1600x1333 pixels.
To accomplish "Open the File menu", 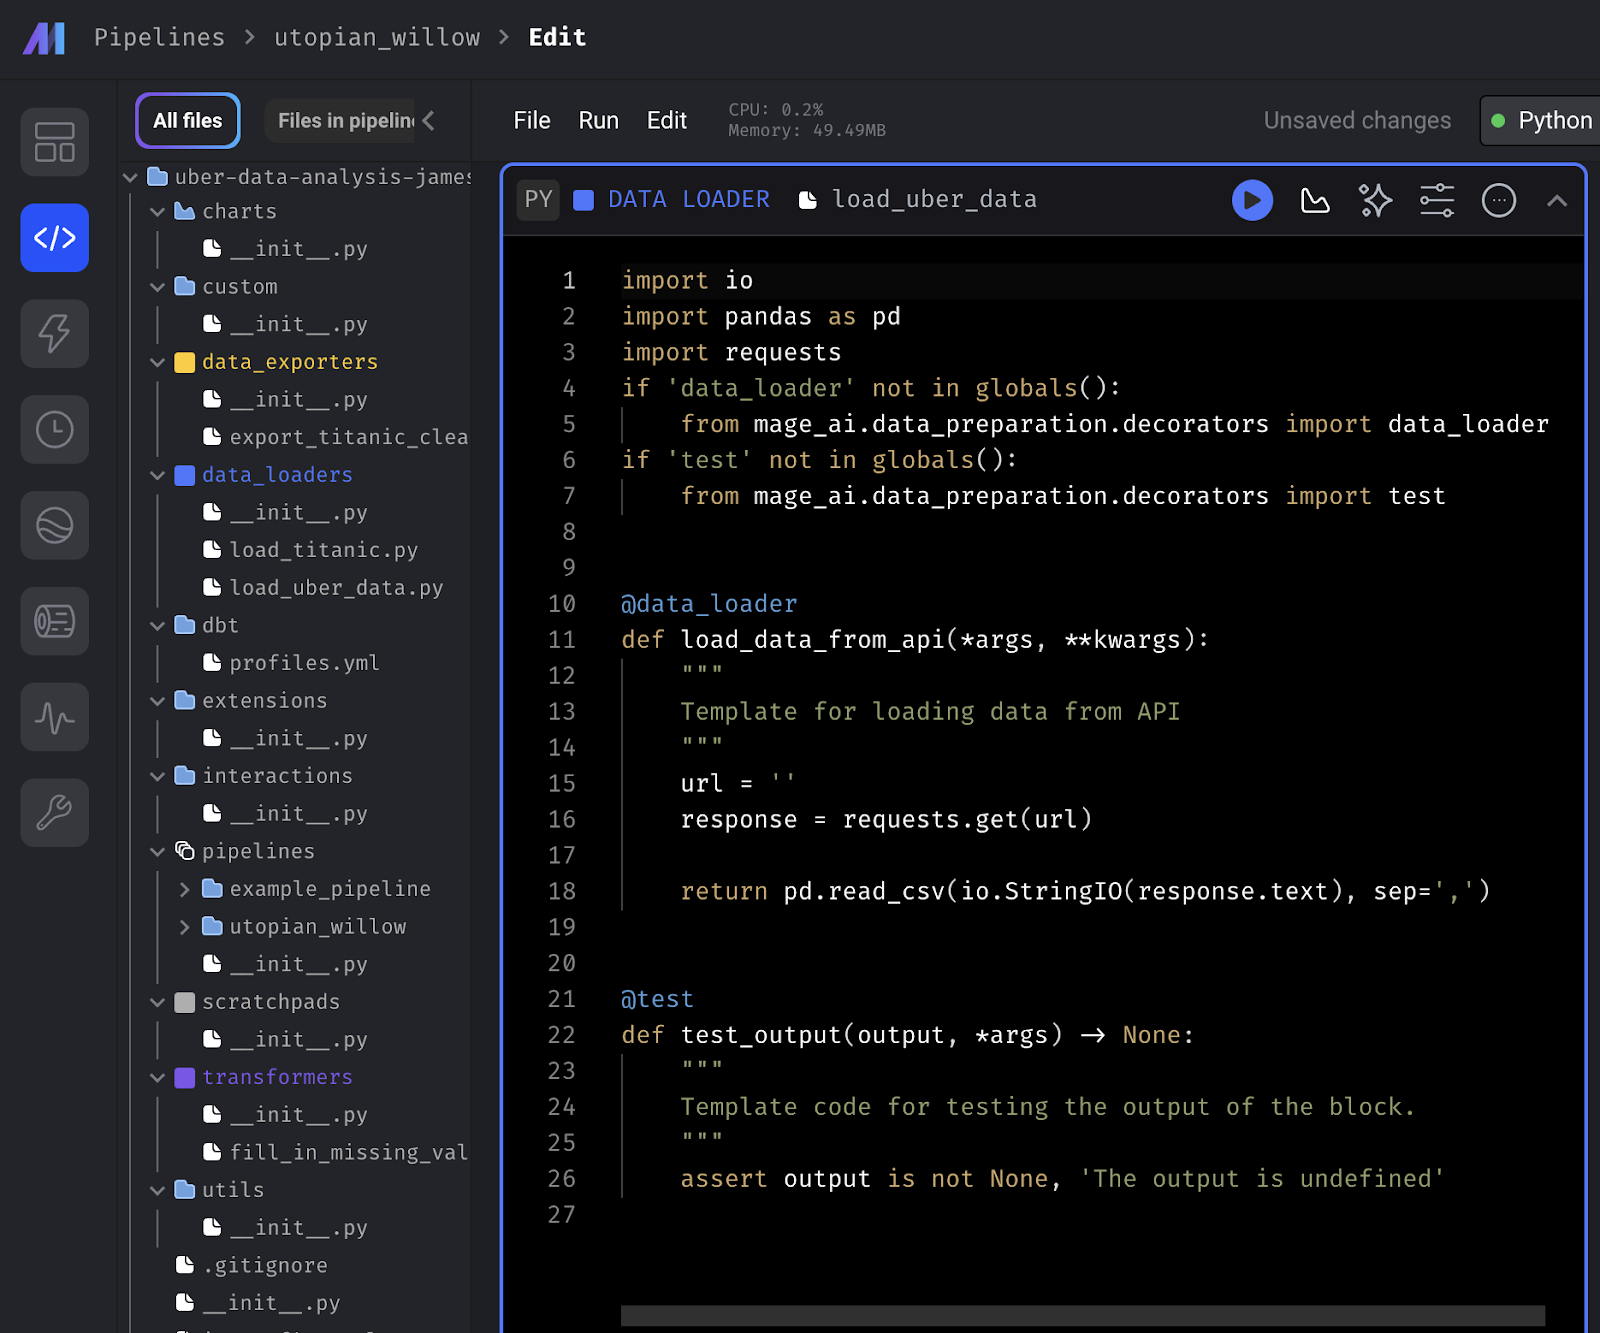I will tap(532, 120).
